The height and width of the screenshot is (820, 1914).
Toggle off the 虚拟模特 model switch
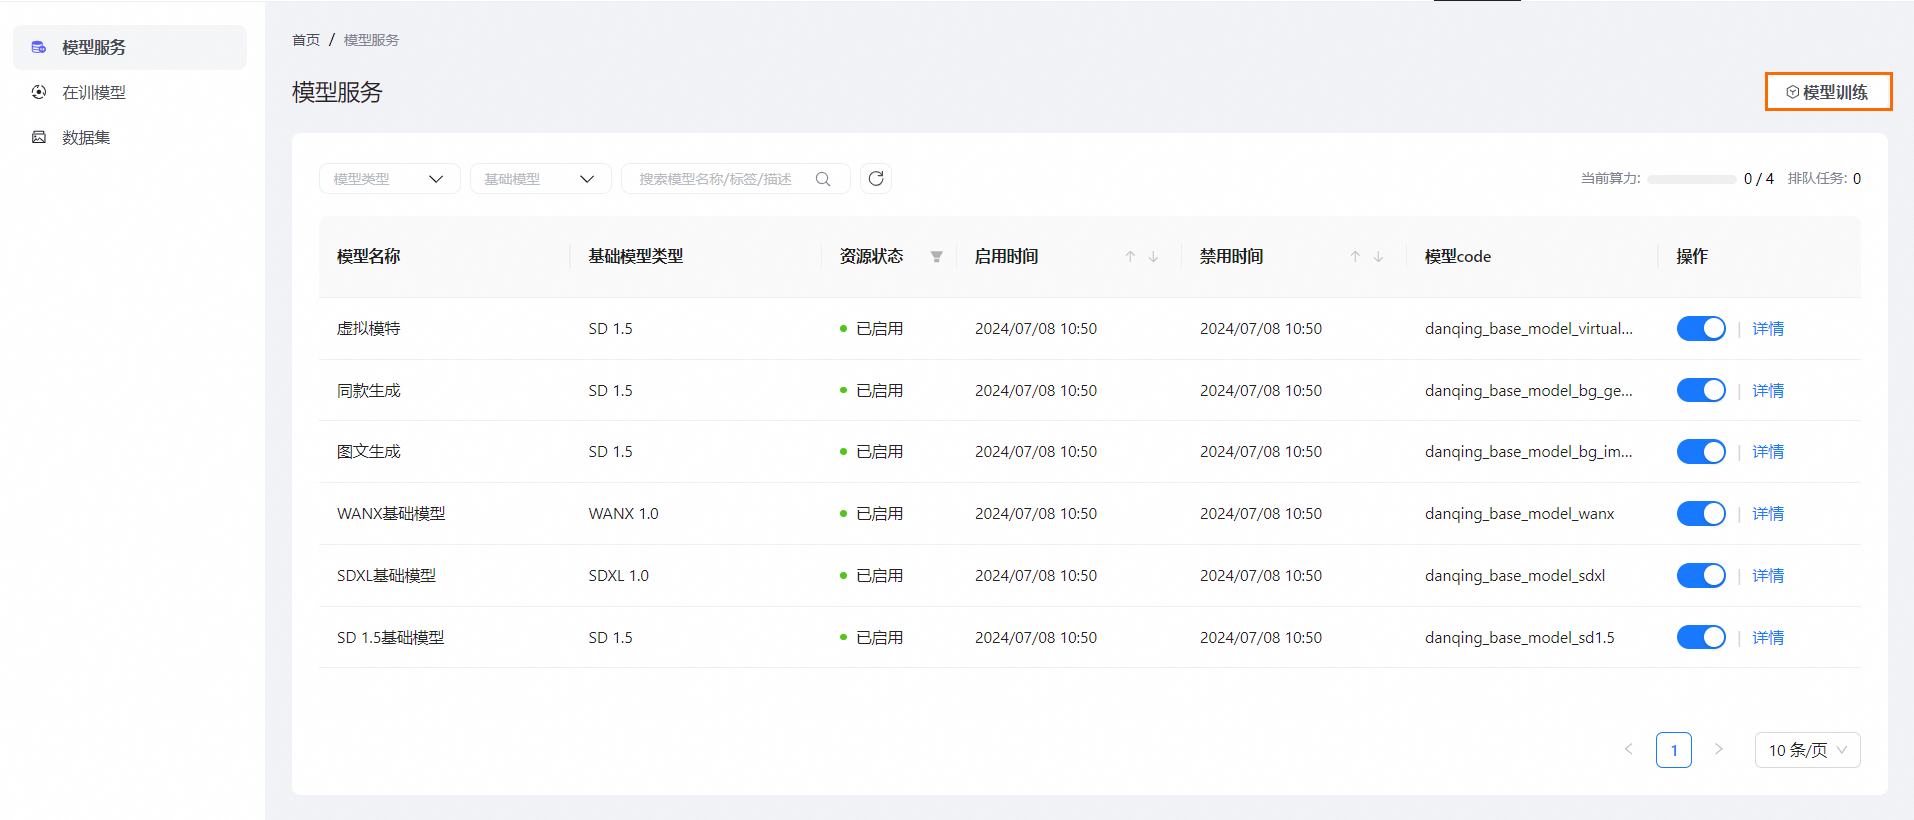[x=1701, y=328]
